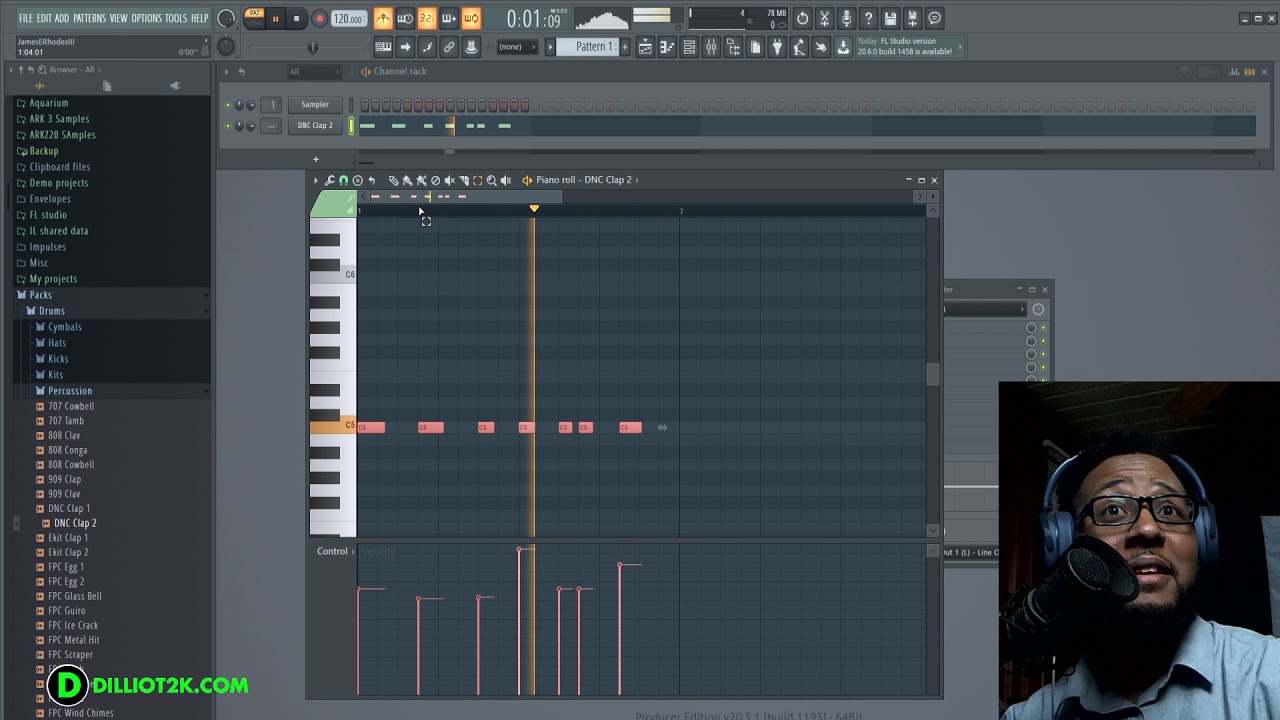This screenshot has width=1280, height=720.
Task: Select the Zoom magnifier tool in Piano roll
Action: click(491, 180)
